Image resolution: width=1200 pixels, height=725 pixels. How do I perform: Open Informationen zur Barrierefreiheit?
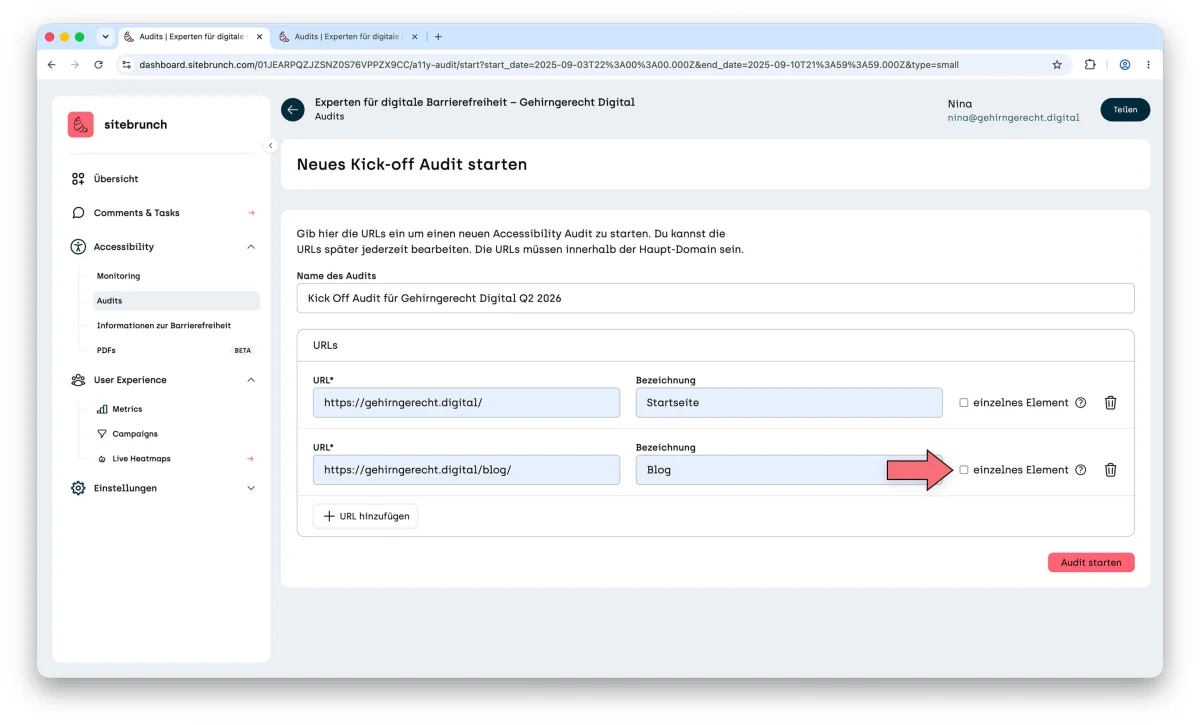pyautogui.click(x=164, y=326)
